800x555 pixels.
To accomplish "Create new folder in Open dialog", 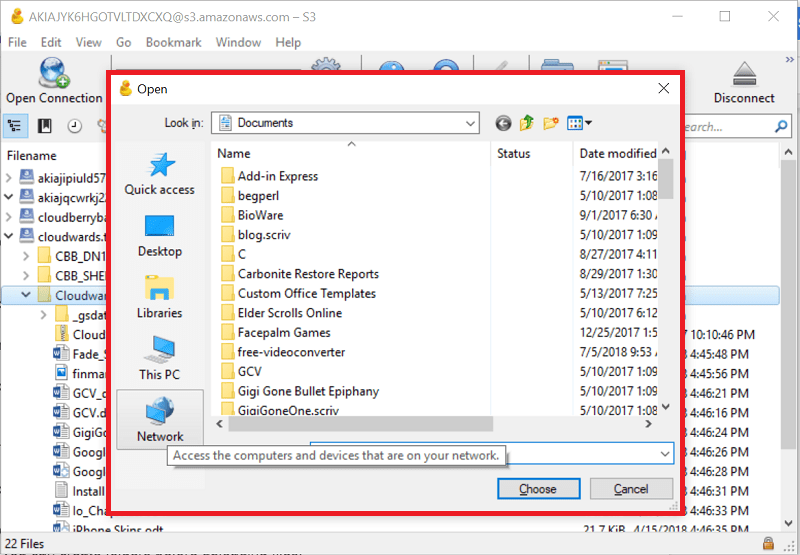I will click(x=551, y=123).
